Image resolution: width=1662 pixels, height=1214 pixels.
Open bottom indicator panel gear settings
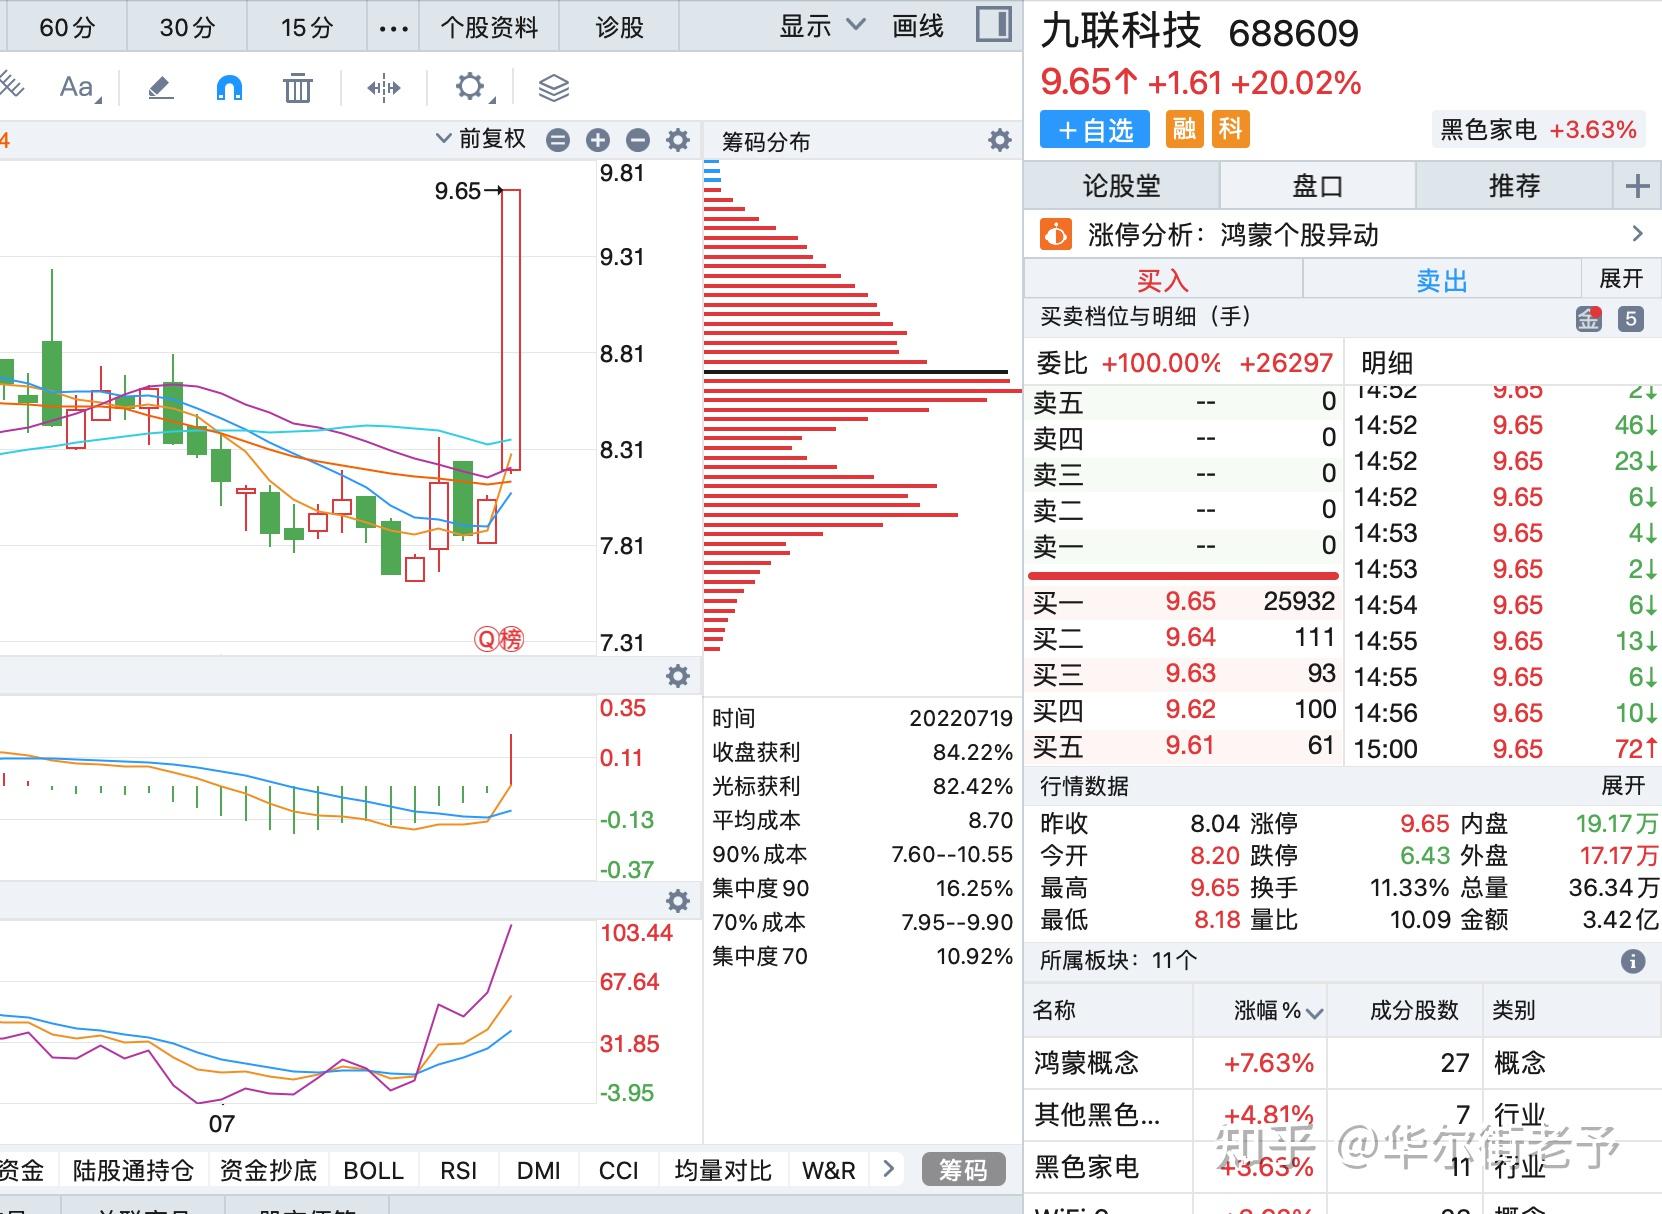tap(678, 901)
